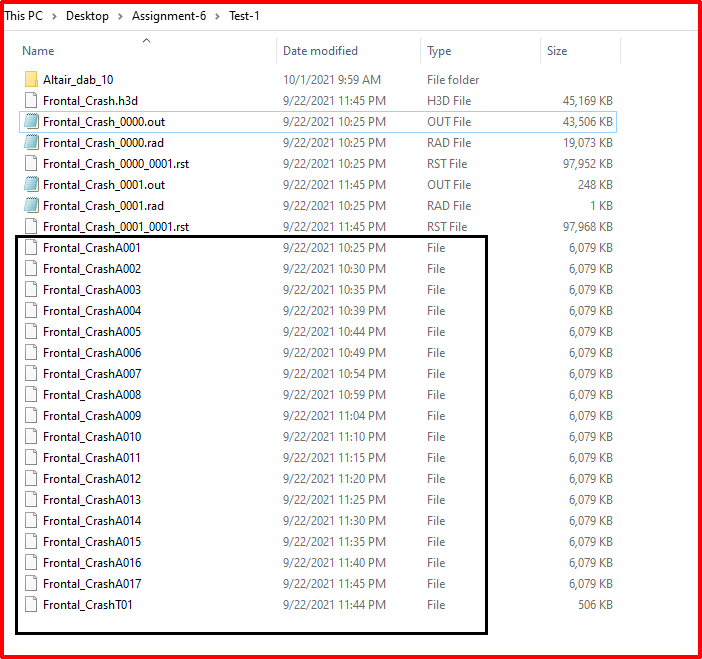This screenshot has height=659, width=702.
Task: Click the Frontal_CrashA001 file icon
Action: [31, 248]
